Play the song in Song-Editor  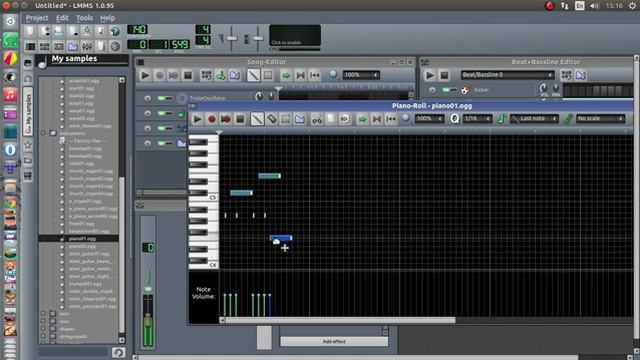click(145, 75)
